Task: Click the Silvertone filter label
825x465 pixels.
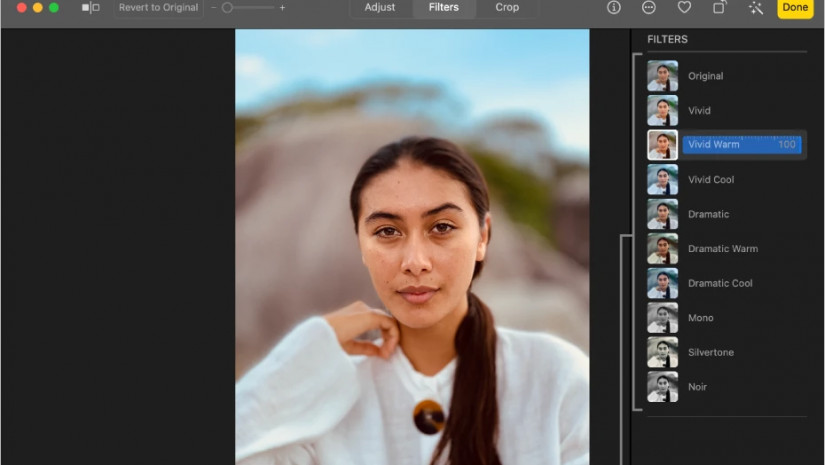Action: coord(711,352)
